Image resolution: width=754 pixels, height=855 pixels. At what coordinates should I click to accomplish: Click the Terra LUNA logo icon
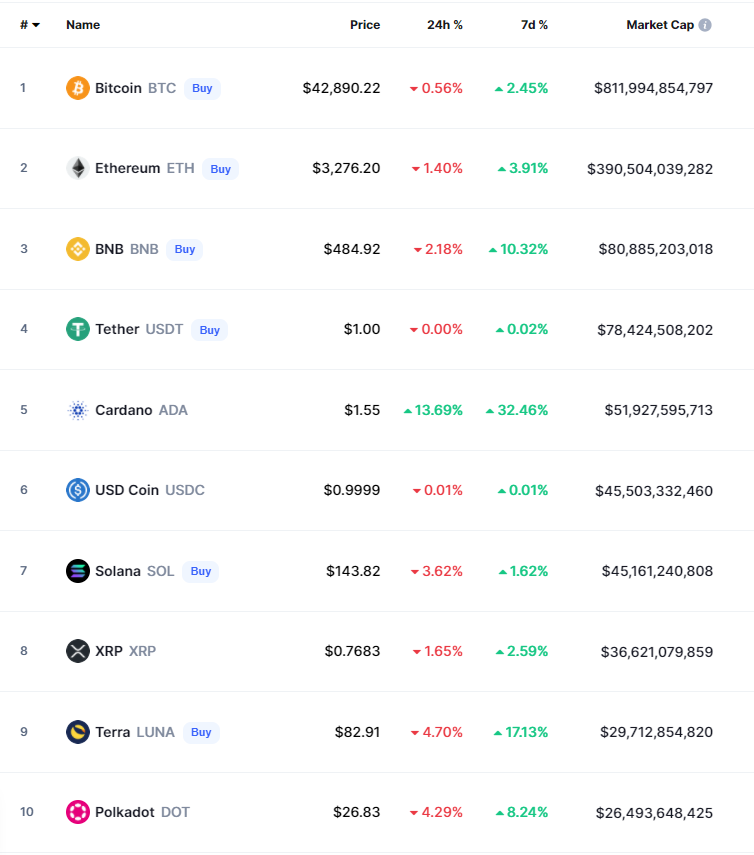click(x=78, y=732)
